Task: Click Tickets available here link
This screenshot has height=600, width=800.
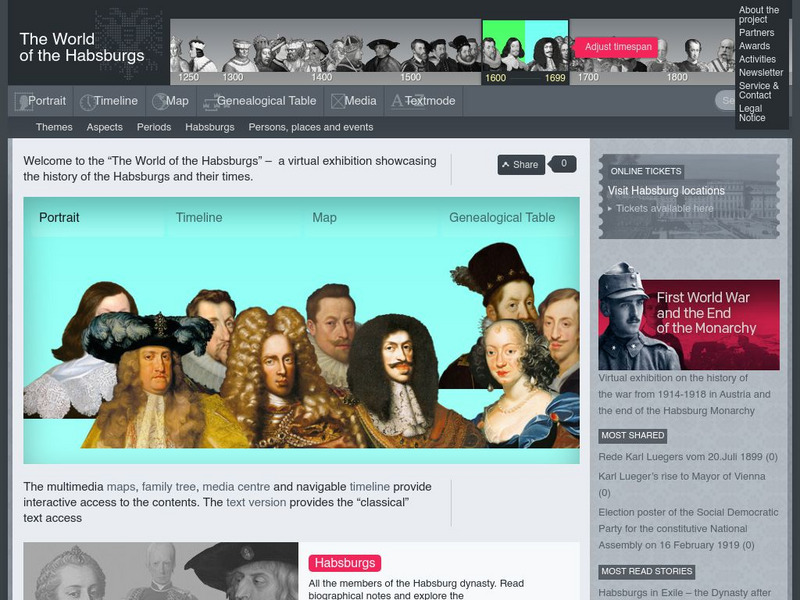Action: [664, 208]
